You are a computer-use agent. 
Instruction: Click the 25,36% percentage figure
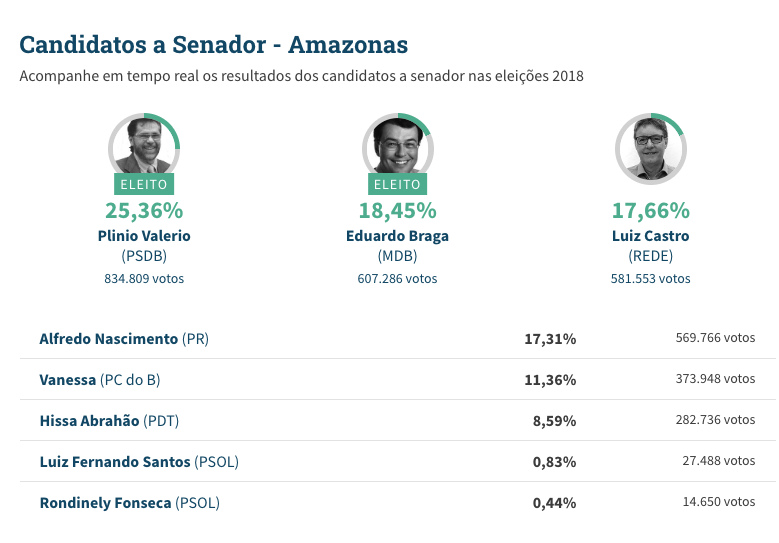click(144, 210)
